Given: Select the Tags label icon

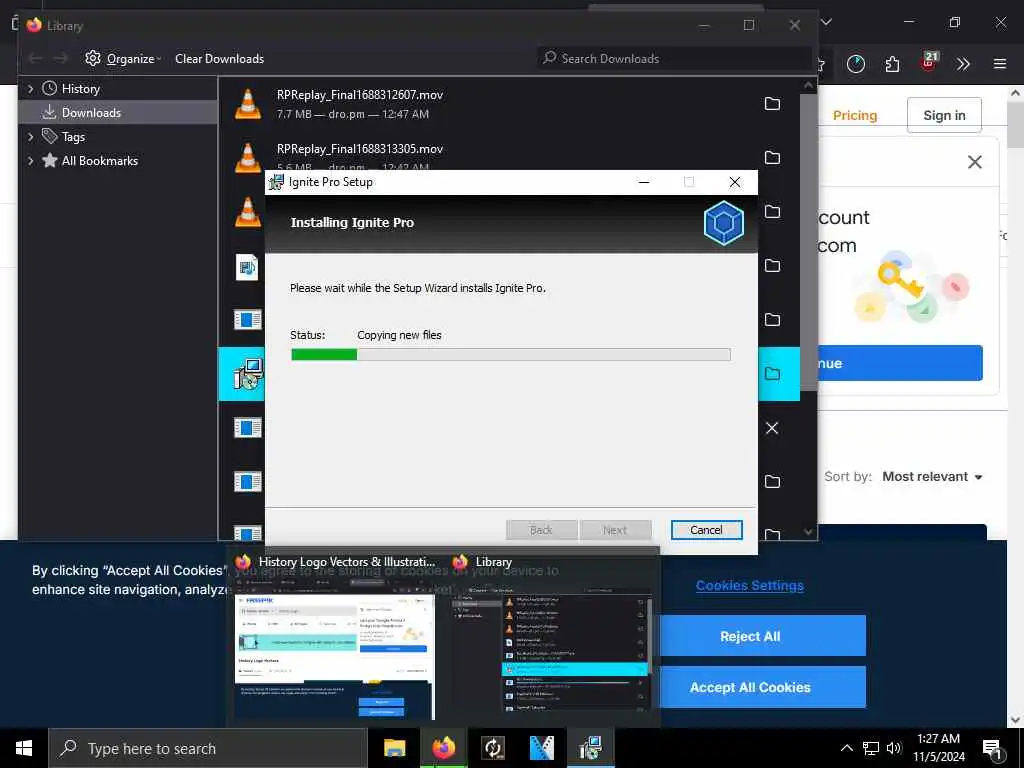Looking at the screenshot, I should coord(50,136).
